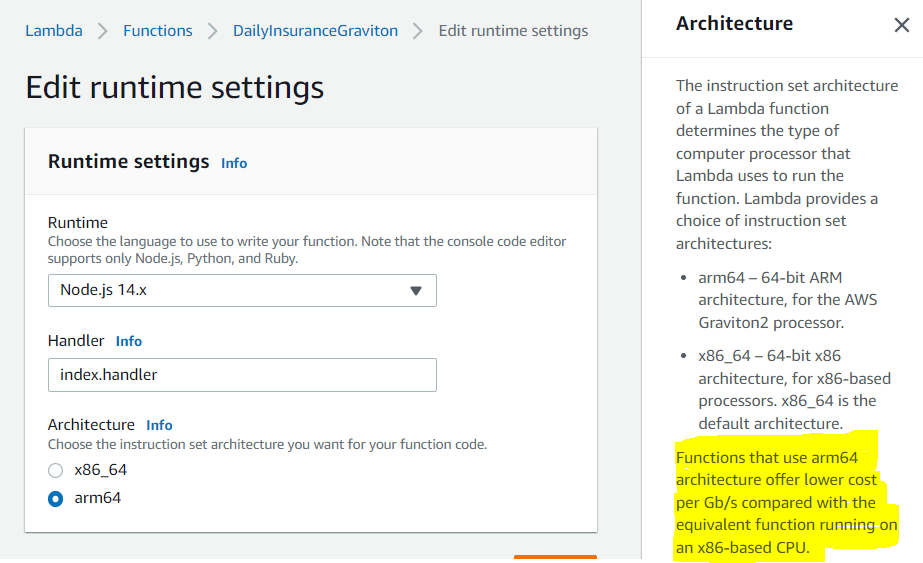Click the chevron after Lambda in breadcrumb
This screenshot has height=563, width=923.
[103, 31]
